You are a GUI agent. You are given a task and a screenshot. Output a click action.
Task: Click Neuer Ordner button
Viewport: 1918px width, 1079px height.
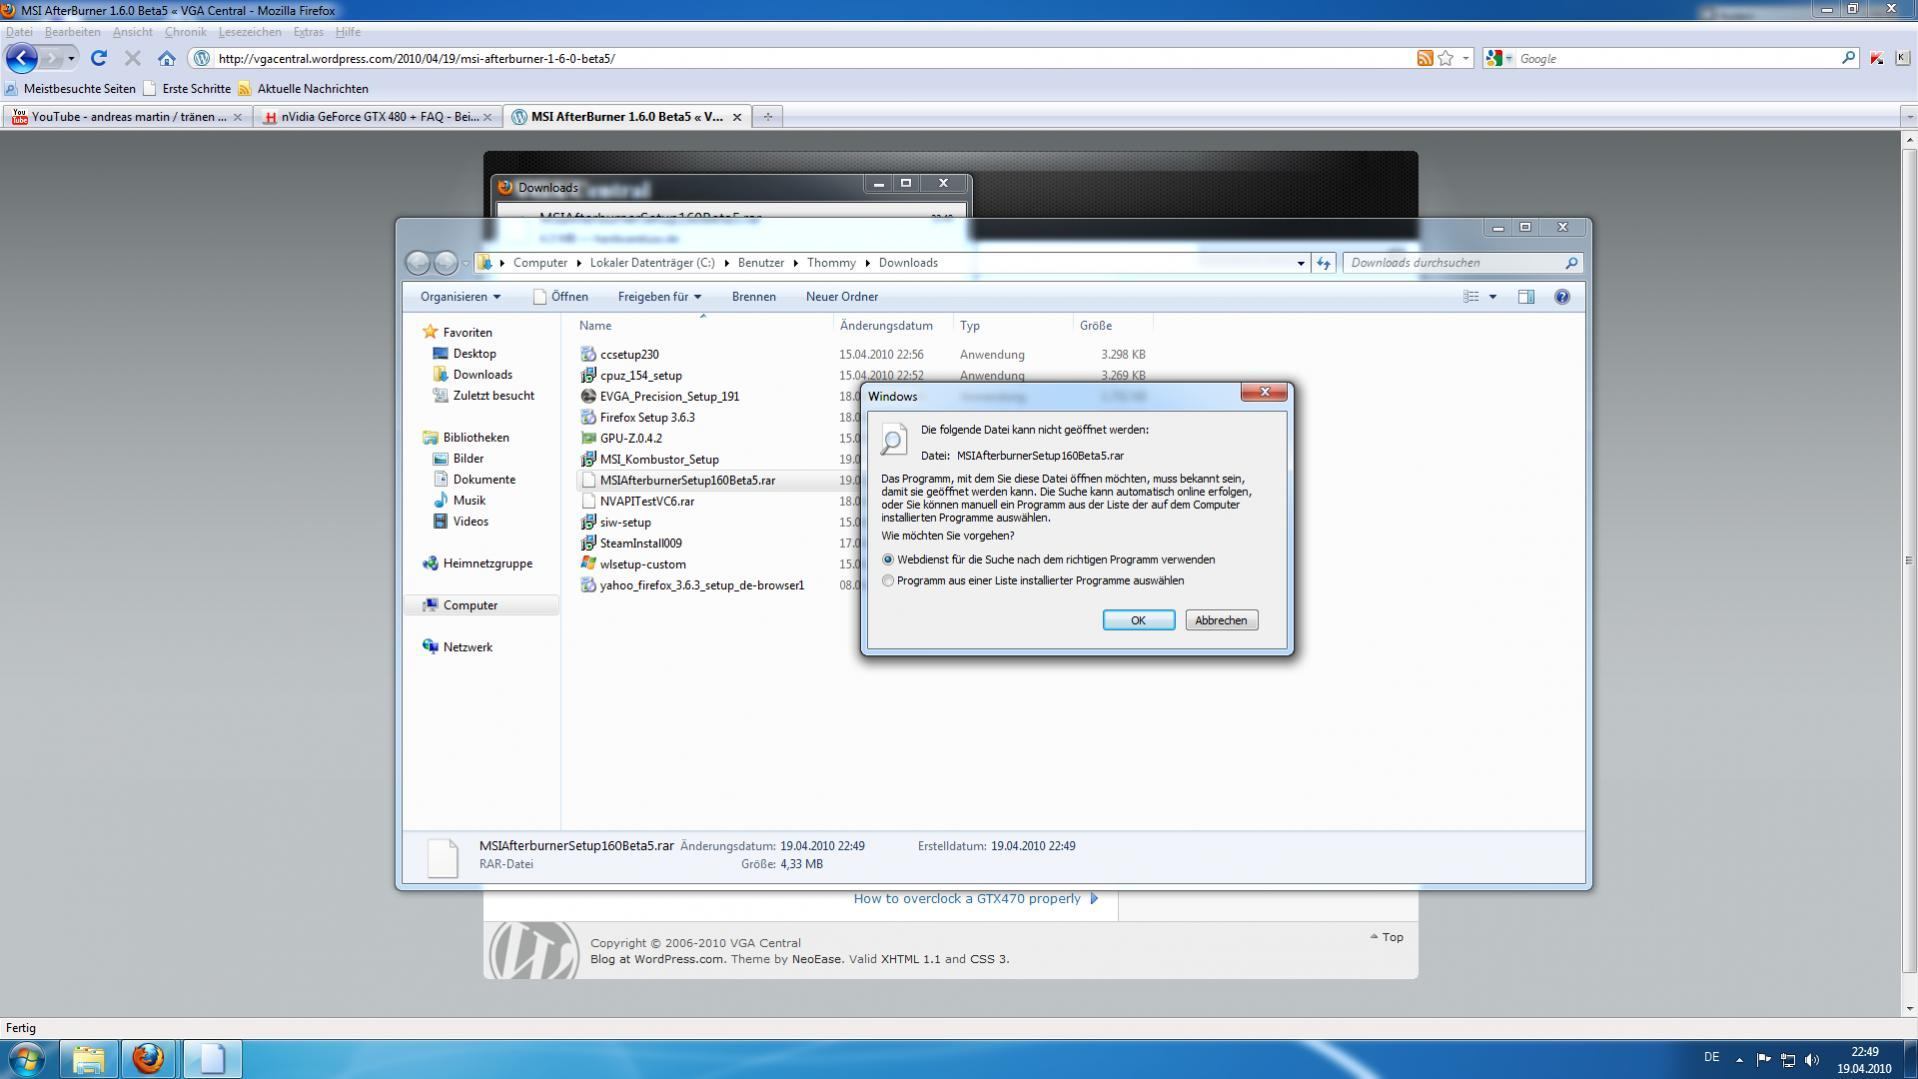point(842,296)
